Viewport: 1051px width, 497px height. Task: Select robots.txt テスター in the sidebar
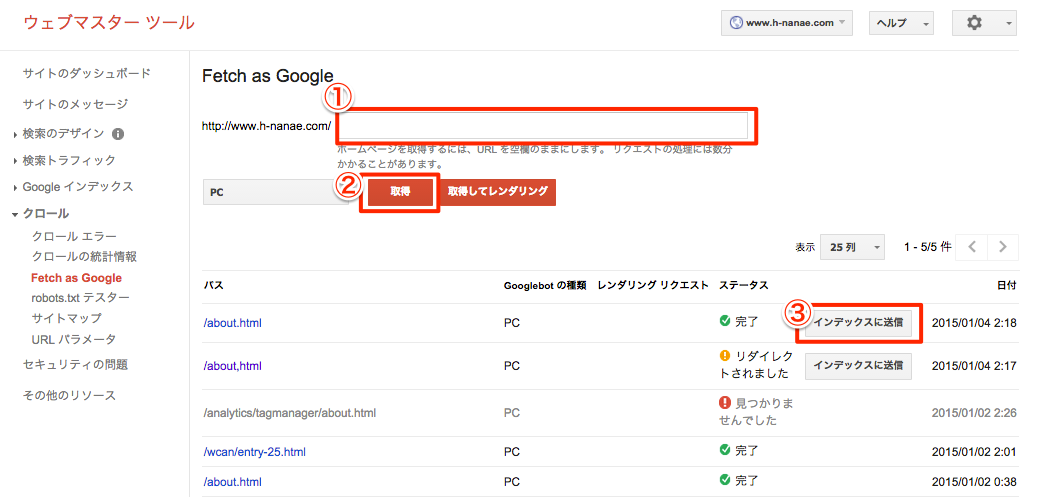click(x=80, y=298)
